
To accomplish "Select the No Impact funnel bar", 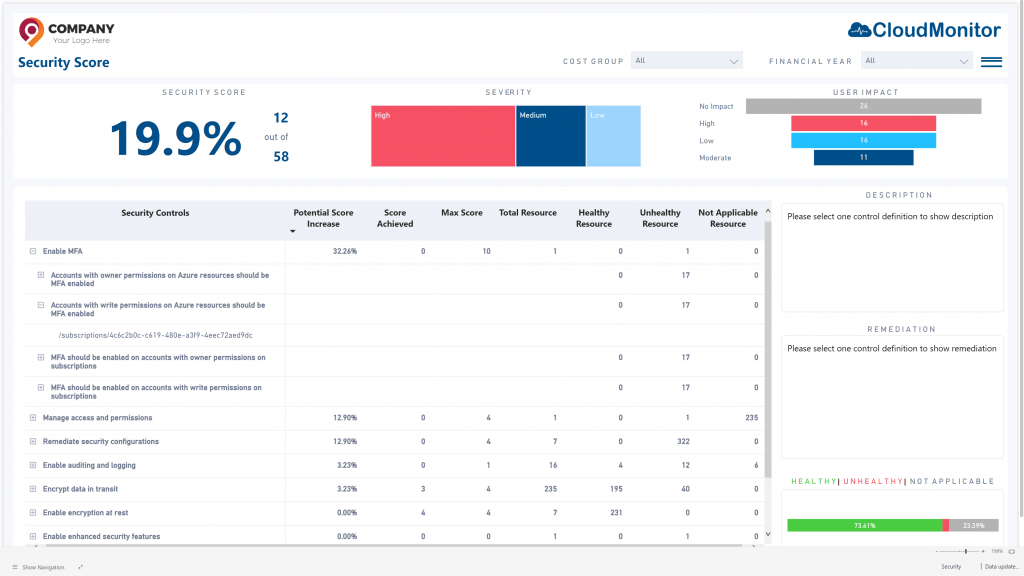I will (x=863, y=106).
